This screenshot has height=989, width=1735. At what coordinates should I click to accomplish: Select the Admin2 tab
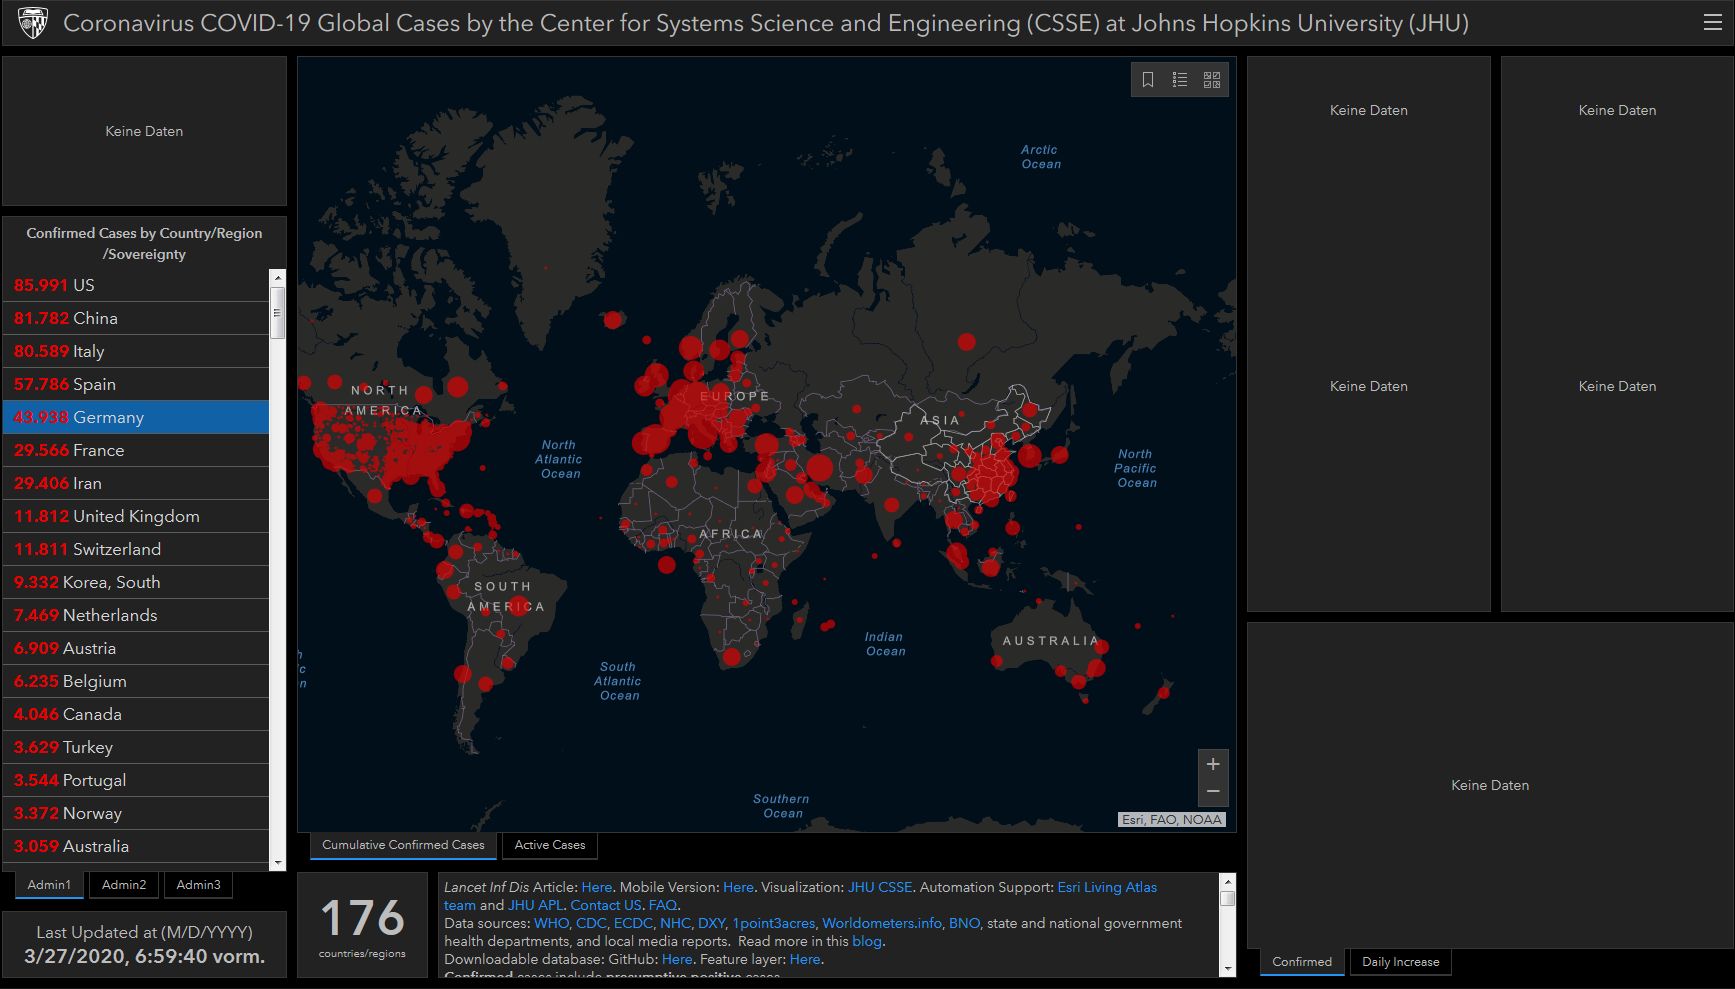tap(124, 885)
